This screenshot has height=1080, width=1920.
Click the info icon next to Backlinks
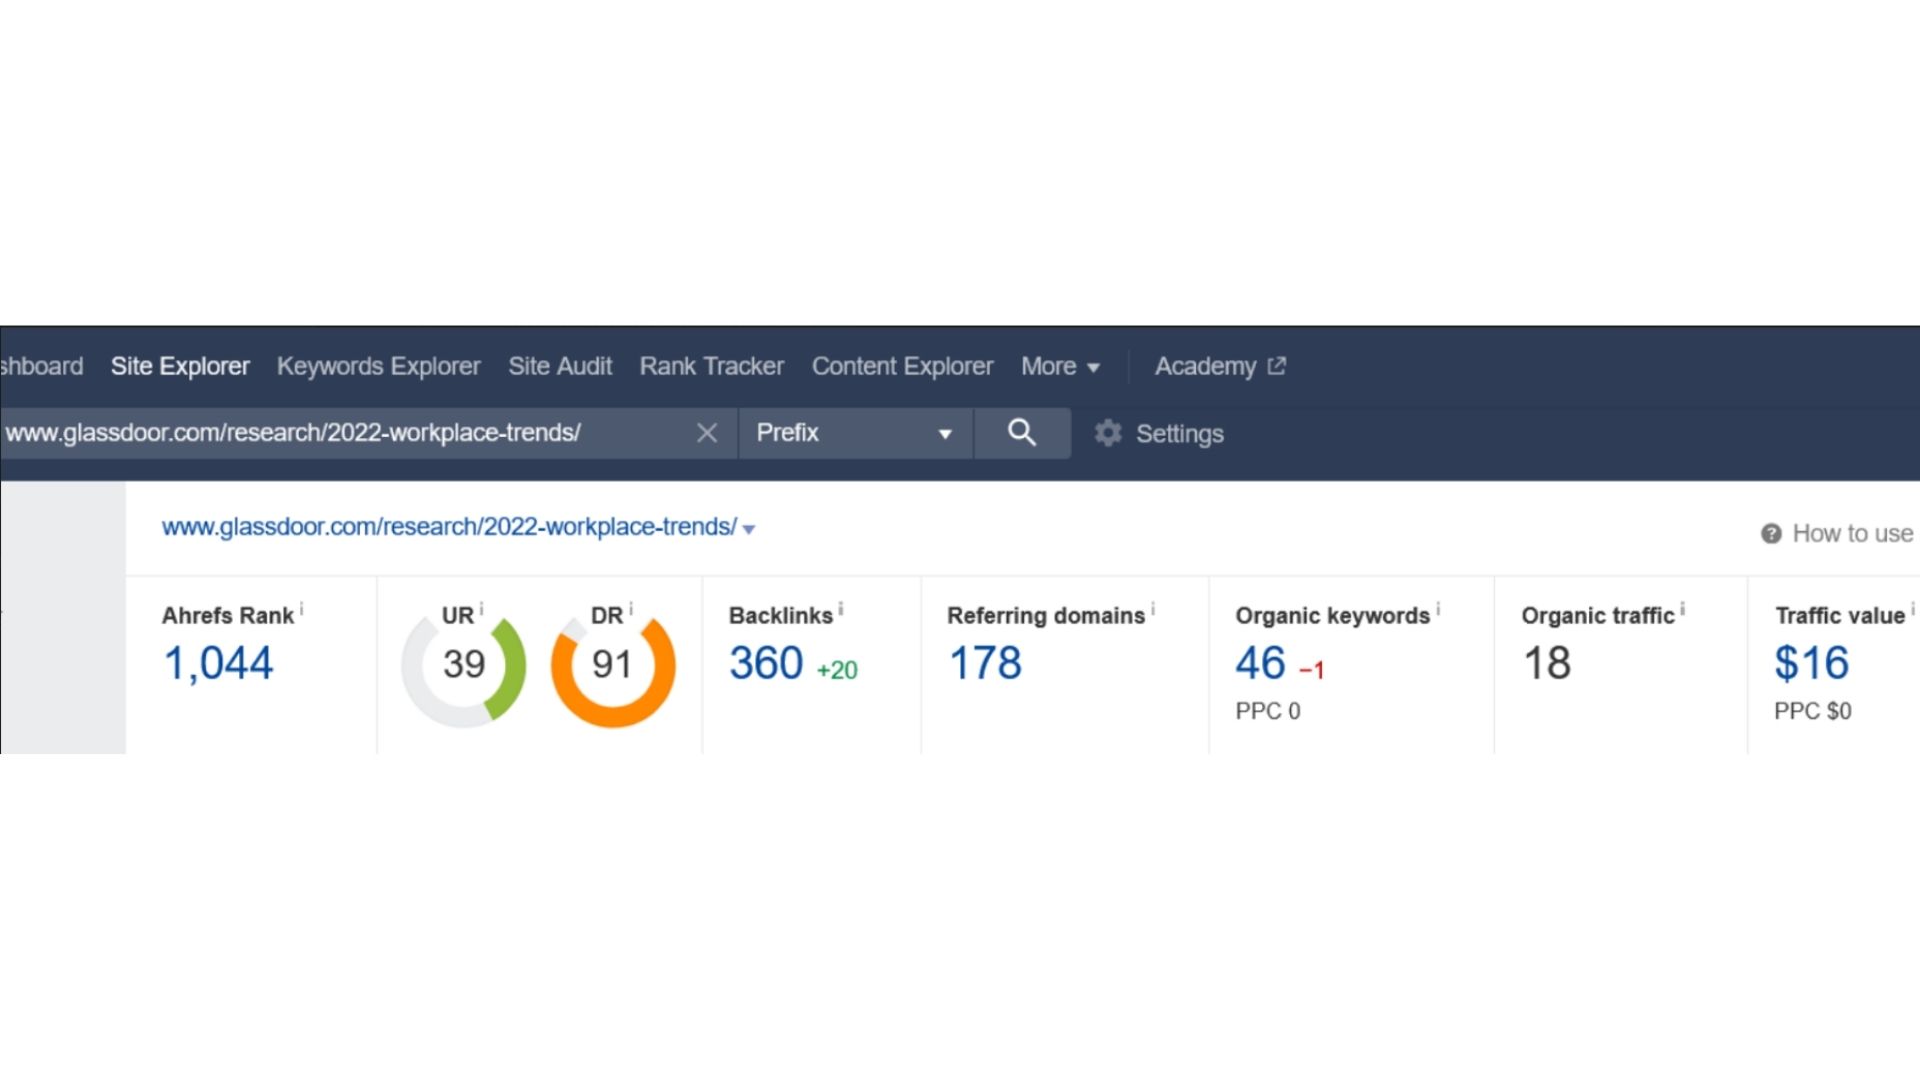841,607
